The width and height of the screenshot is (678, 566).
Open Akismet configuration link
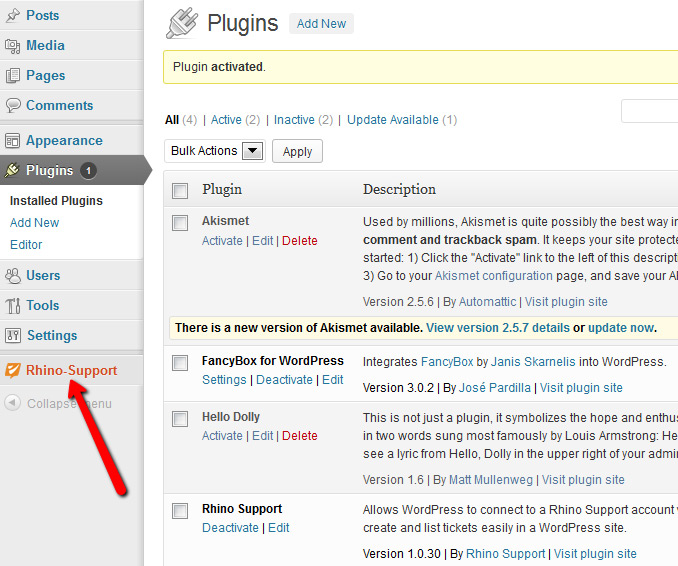click(493, 276)
